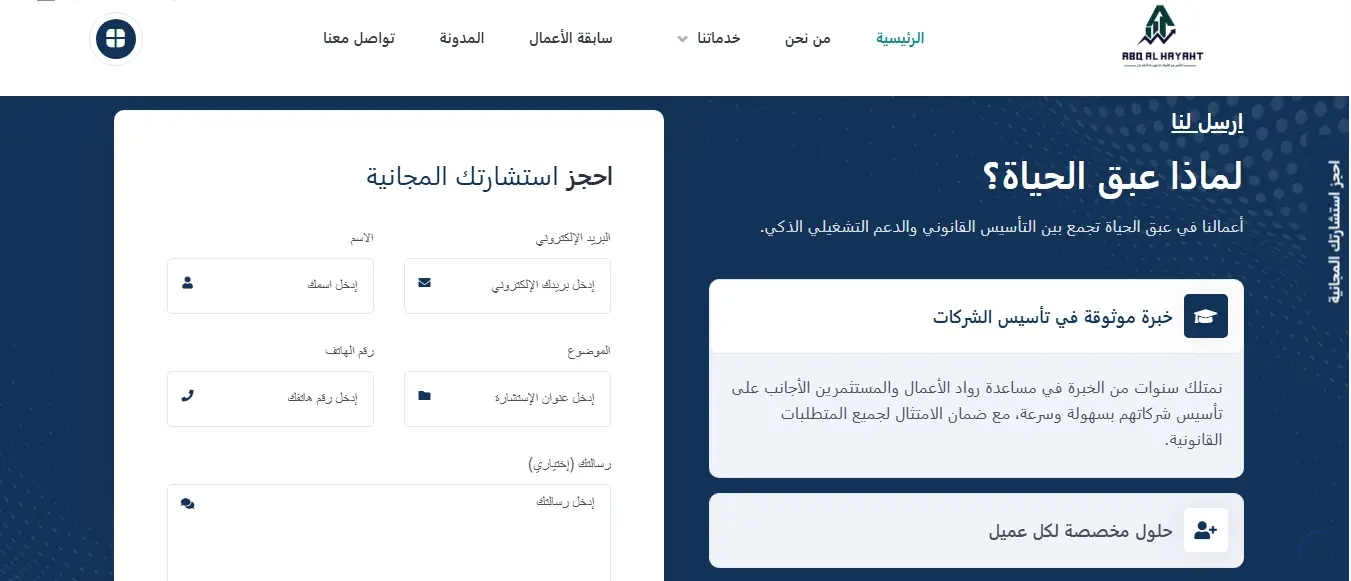Screen dimensions: 1351x581
Task: Click the تواصل معنا link
Action: pyautogui.click(x=358, y=39)
